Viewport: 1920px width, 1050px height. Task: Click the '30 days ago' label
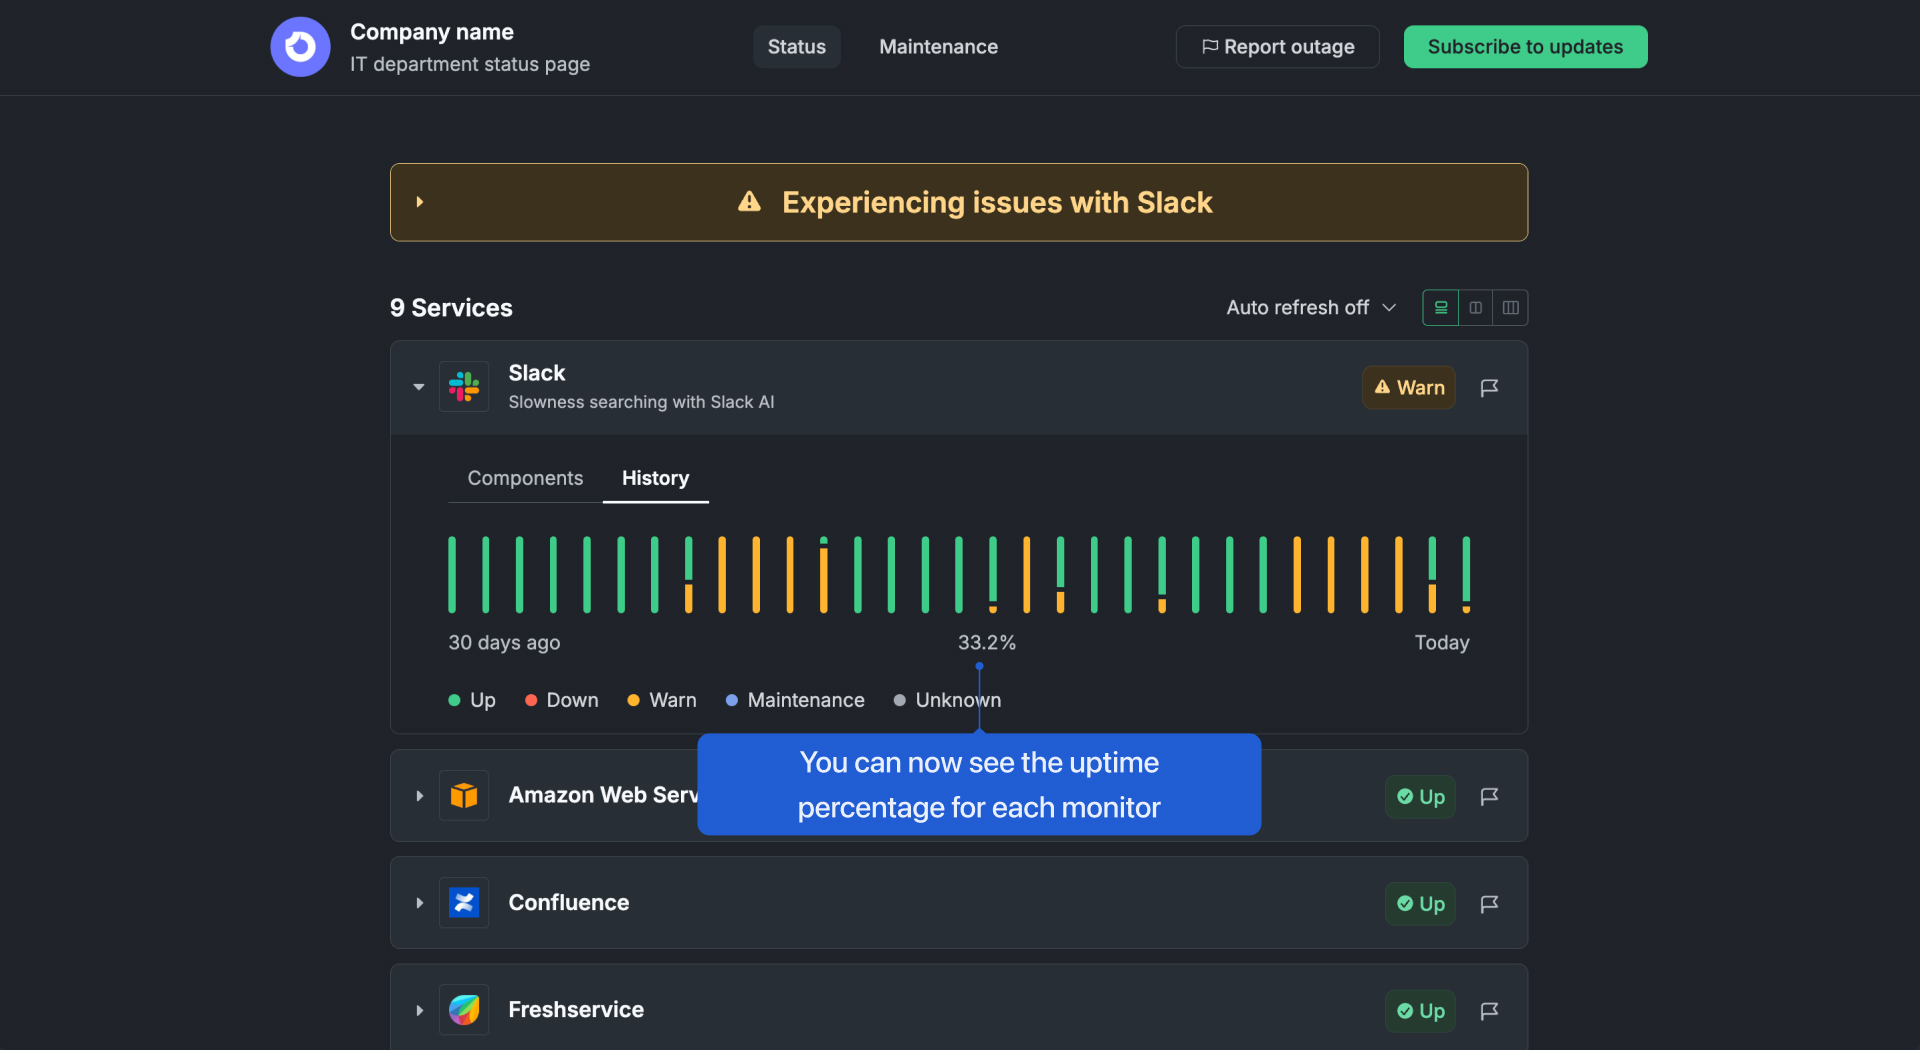[x=504, y=642]
